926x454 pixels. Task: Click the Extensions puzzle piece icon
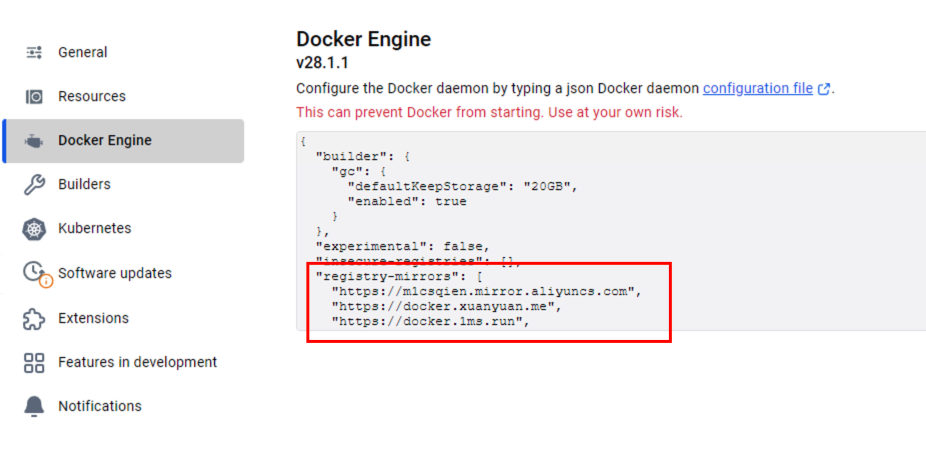34,318
